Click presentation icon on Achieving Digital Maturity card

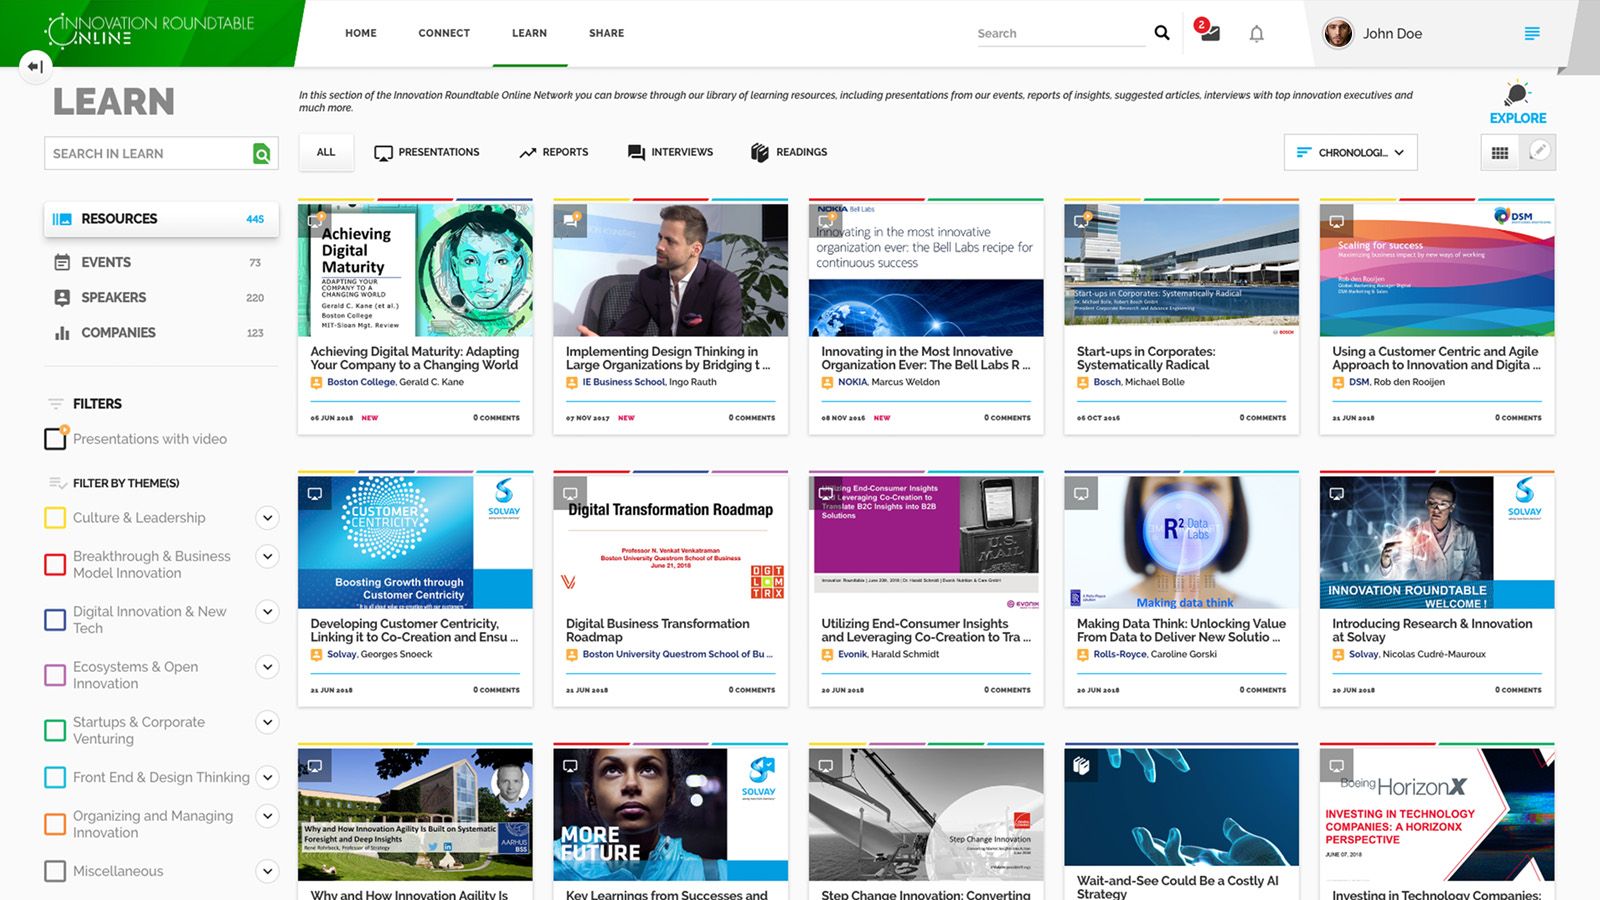[315, 219]
